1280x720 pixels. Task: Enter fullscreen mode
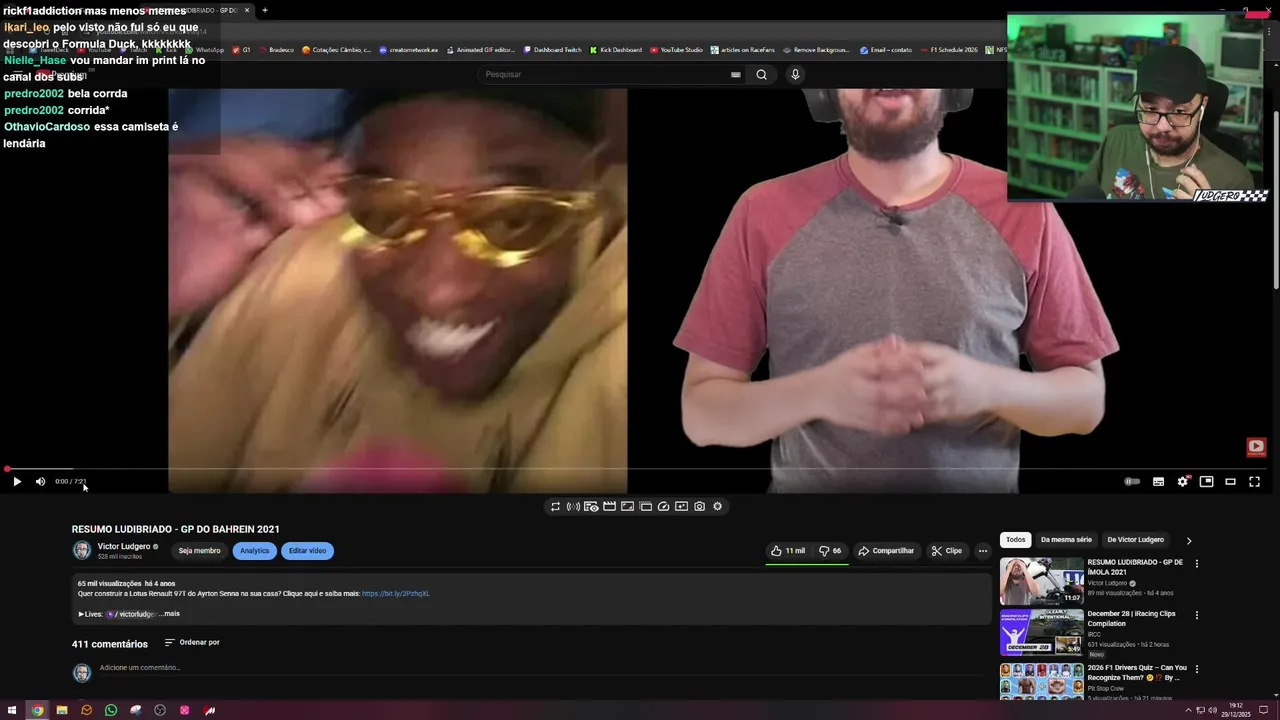point(1254,482)
